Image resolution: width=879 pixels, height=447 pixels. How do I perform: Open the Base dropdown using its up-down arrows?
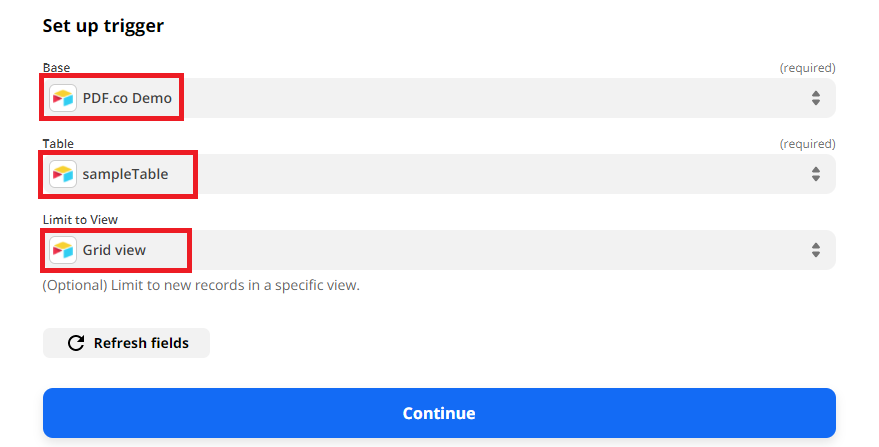point(816,98)
